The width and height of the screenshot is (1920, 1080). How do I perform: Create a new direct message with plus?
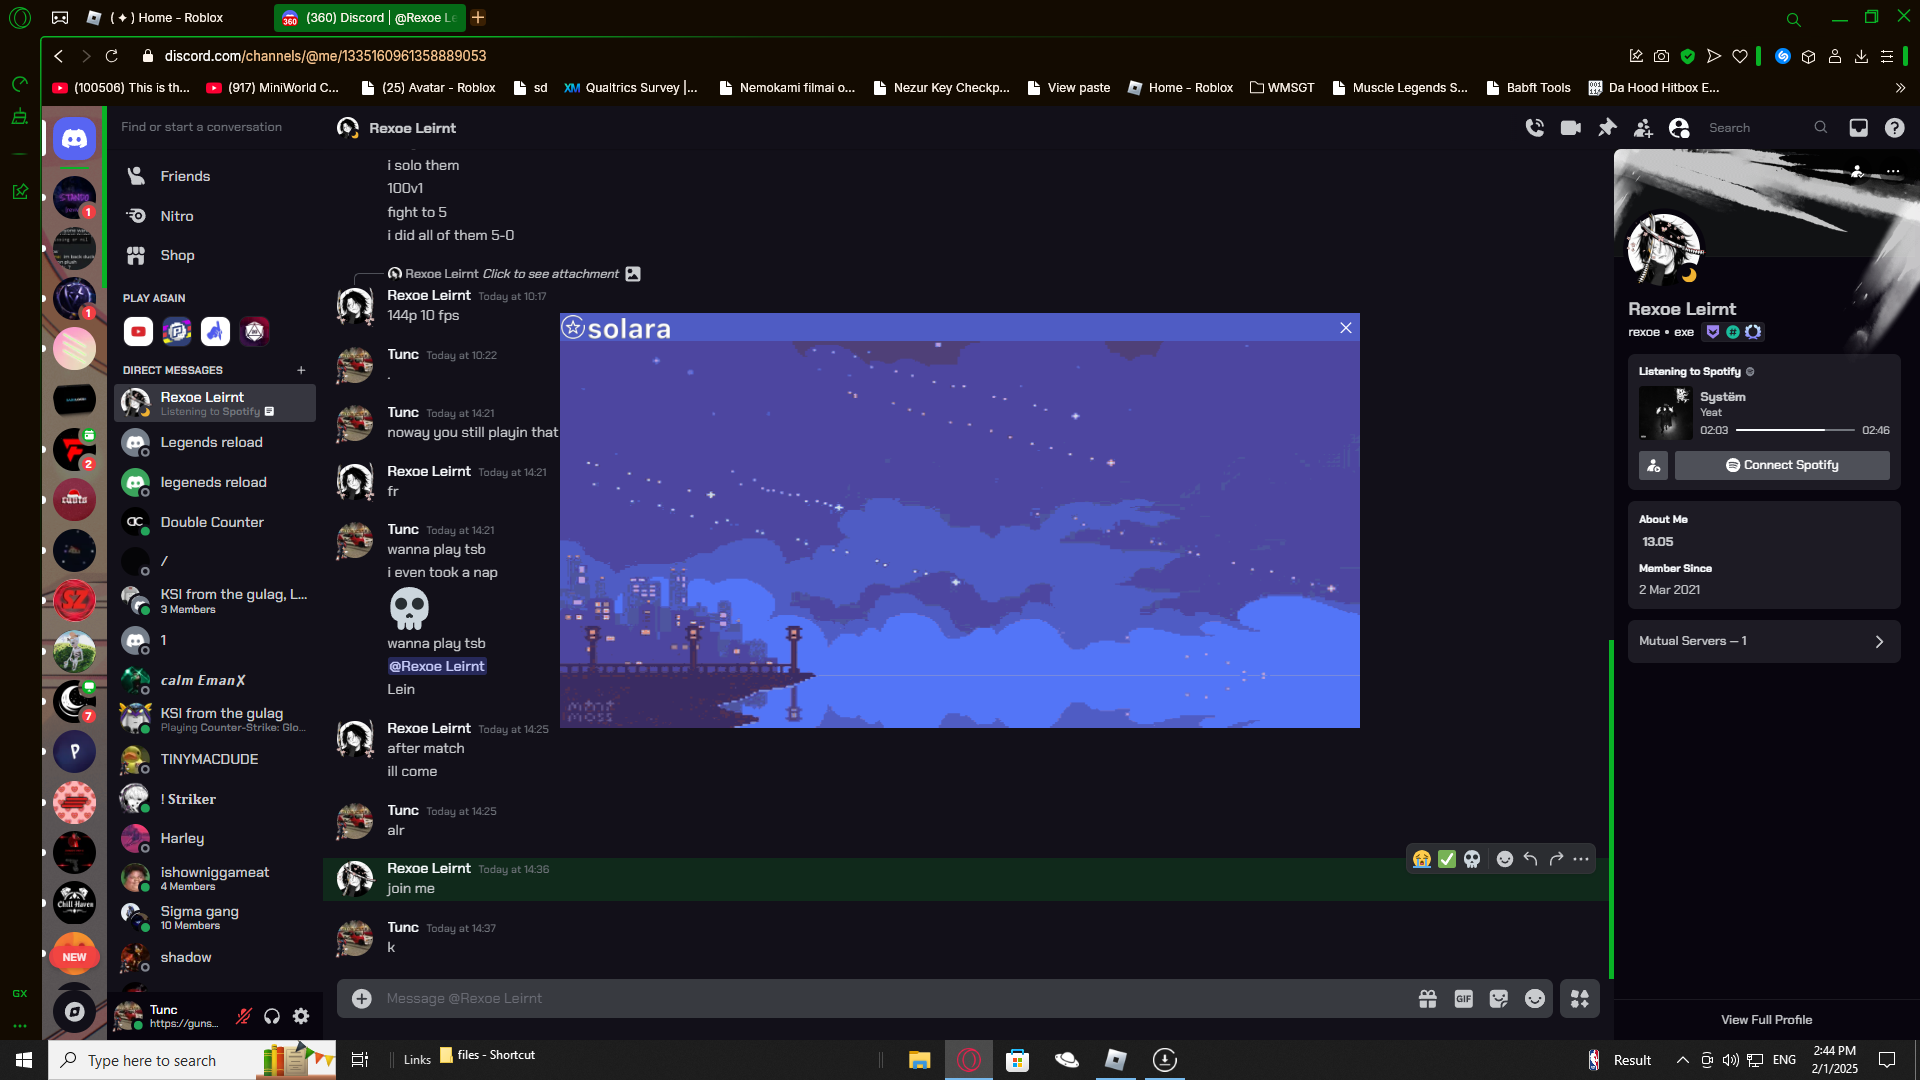tap(301, 370)
